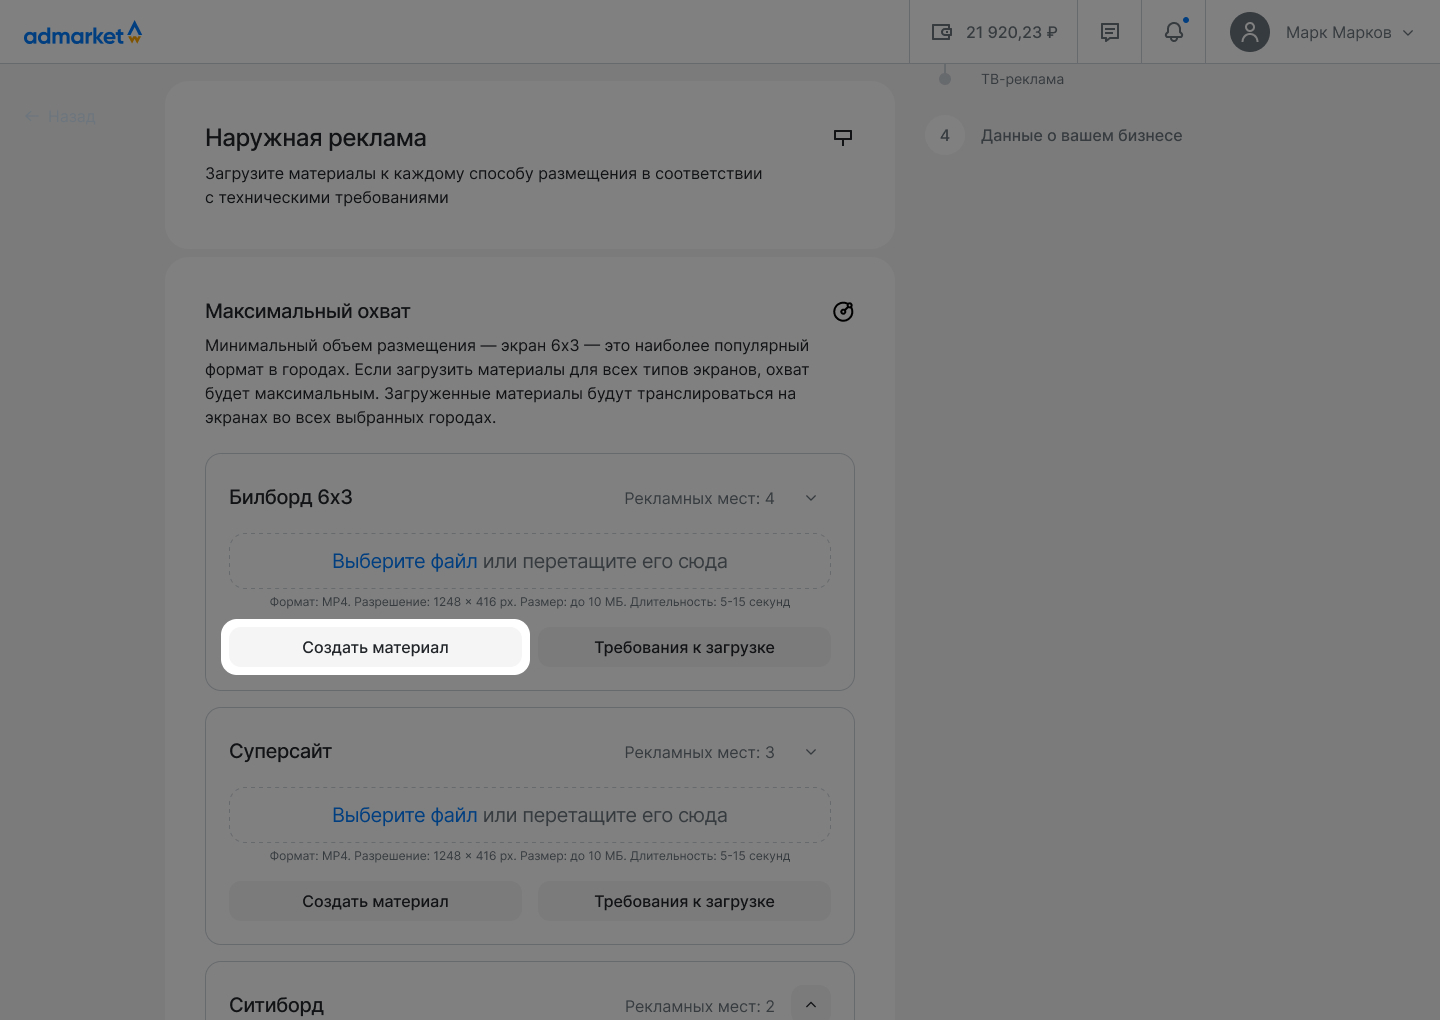Click the target icon beside Максимальный охват
The image size is (1440, 1020).
843,311
